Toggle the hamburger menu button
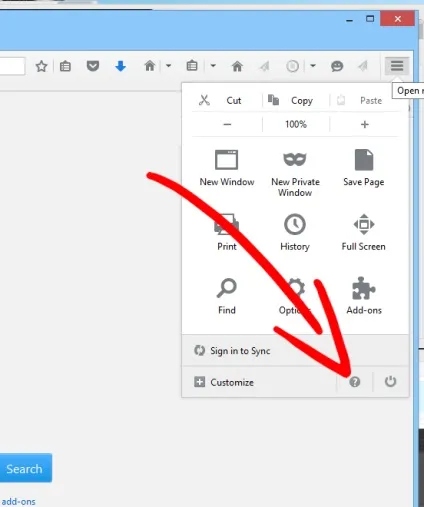The width and height of the screenshot is (424, 507). pos(397,66)
